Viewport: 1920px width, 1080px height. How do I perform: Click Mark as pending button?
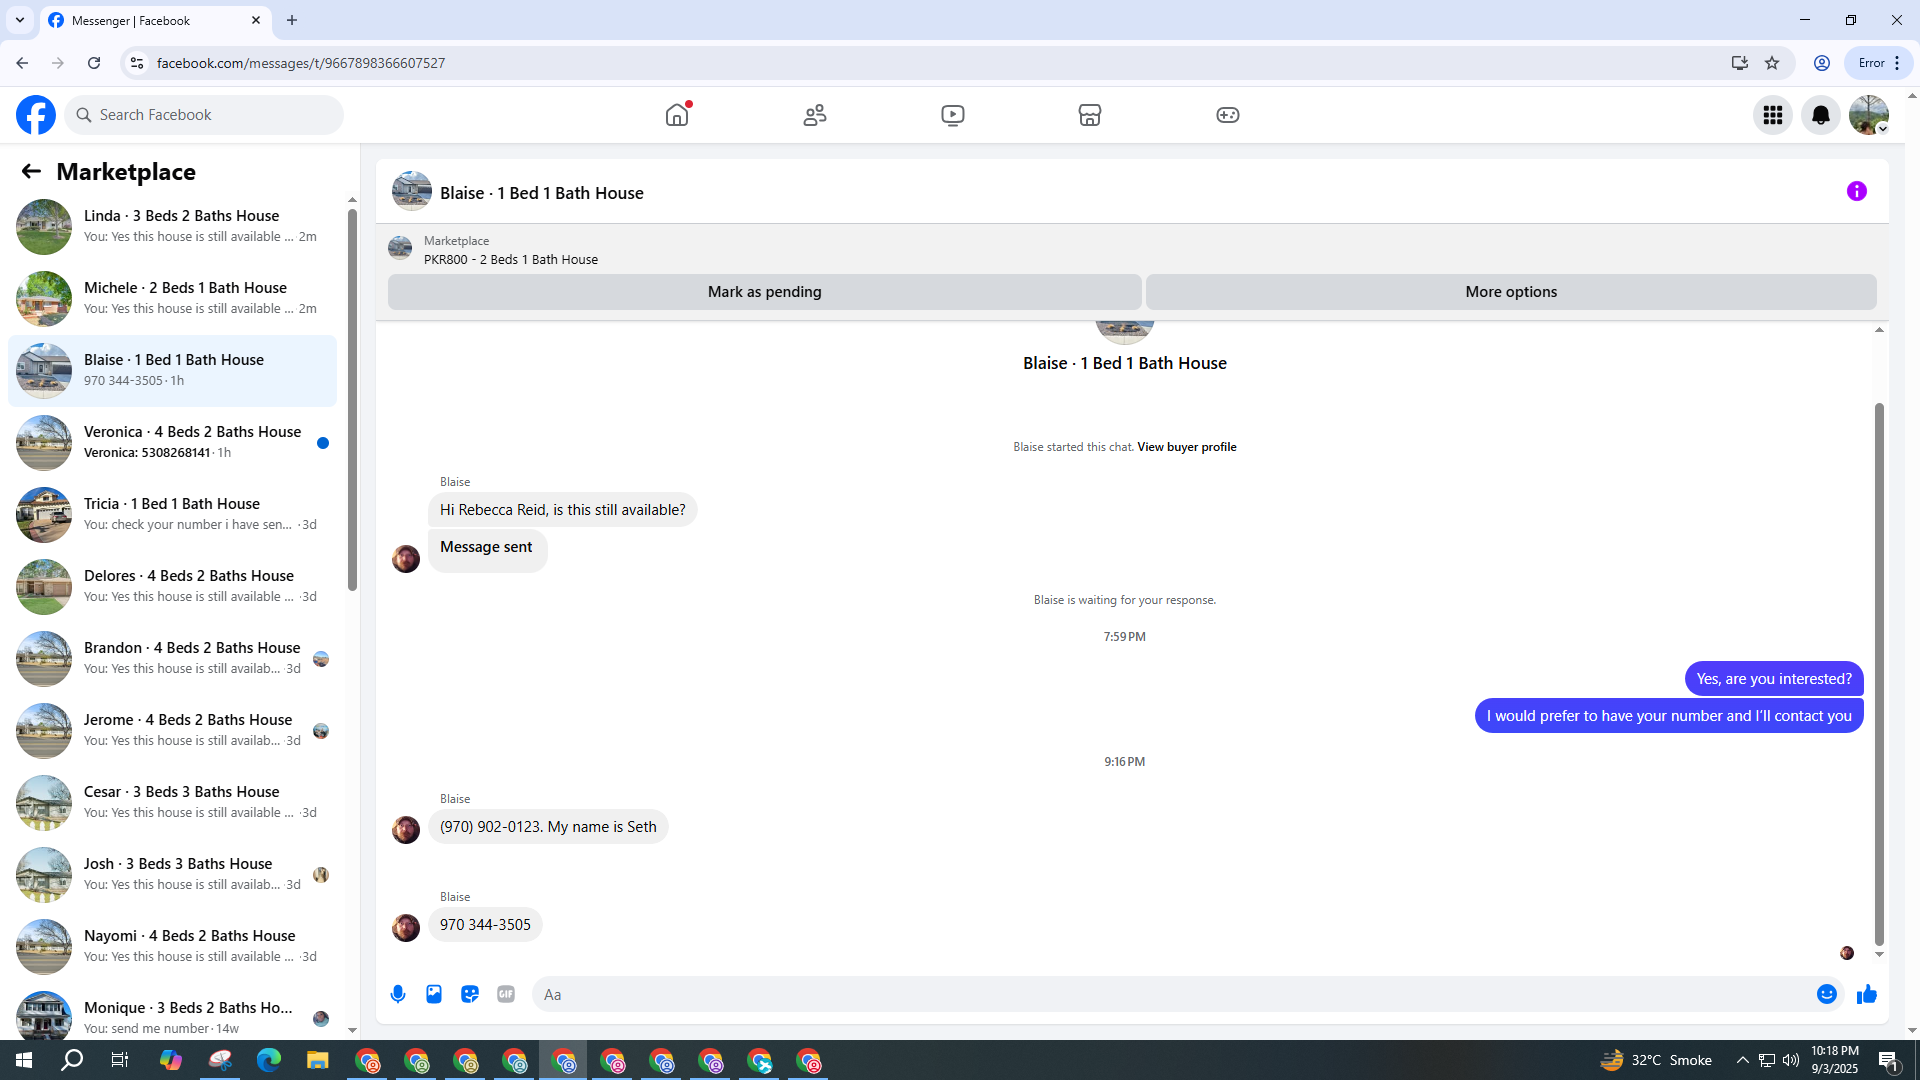[765, 292]
